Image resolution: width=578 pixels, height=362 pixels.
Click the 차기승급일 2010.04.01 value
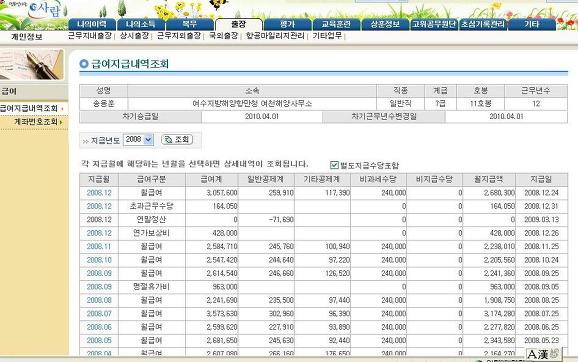[x=262, y=116]
